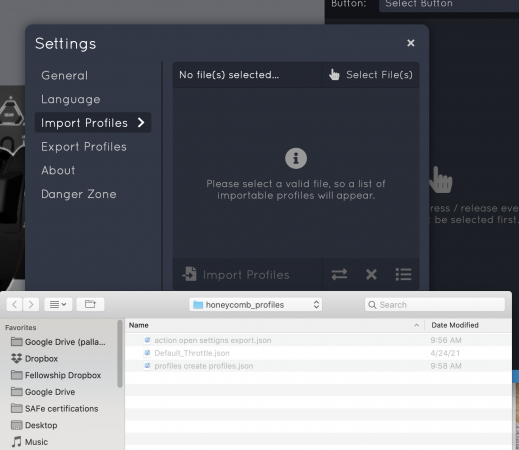
Task: Go forward with the file dialog right arrow
Action: click(x=31, y=304)
